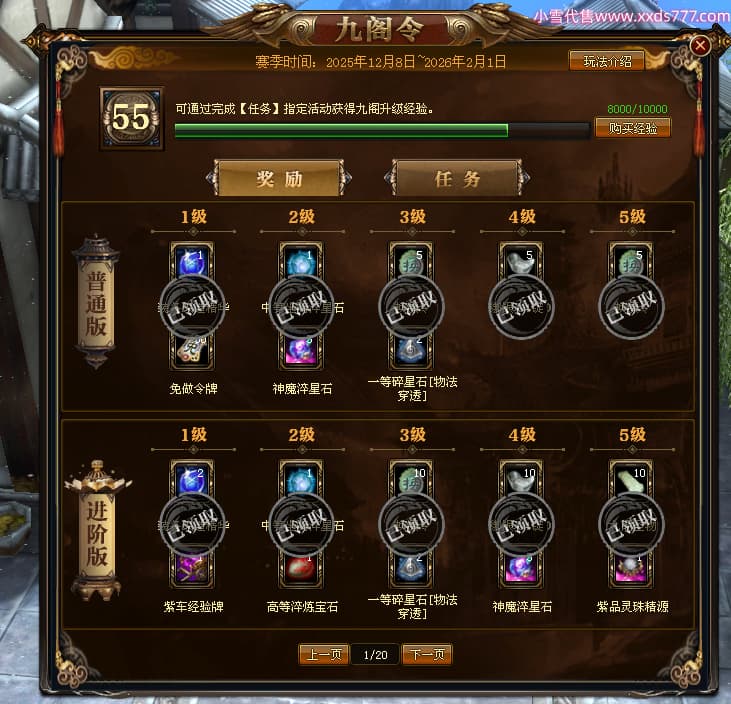The image size is (731, 704).
Task: Select the 一等碎星石 icon in 进阶版 3级
Action: 411,569
